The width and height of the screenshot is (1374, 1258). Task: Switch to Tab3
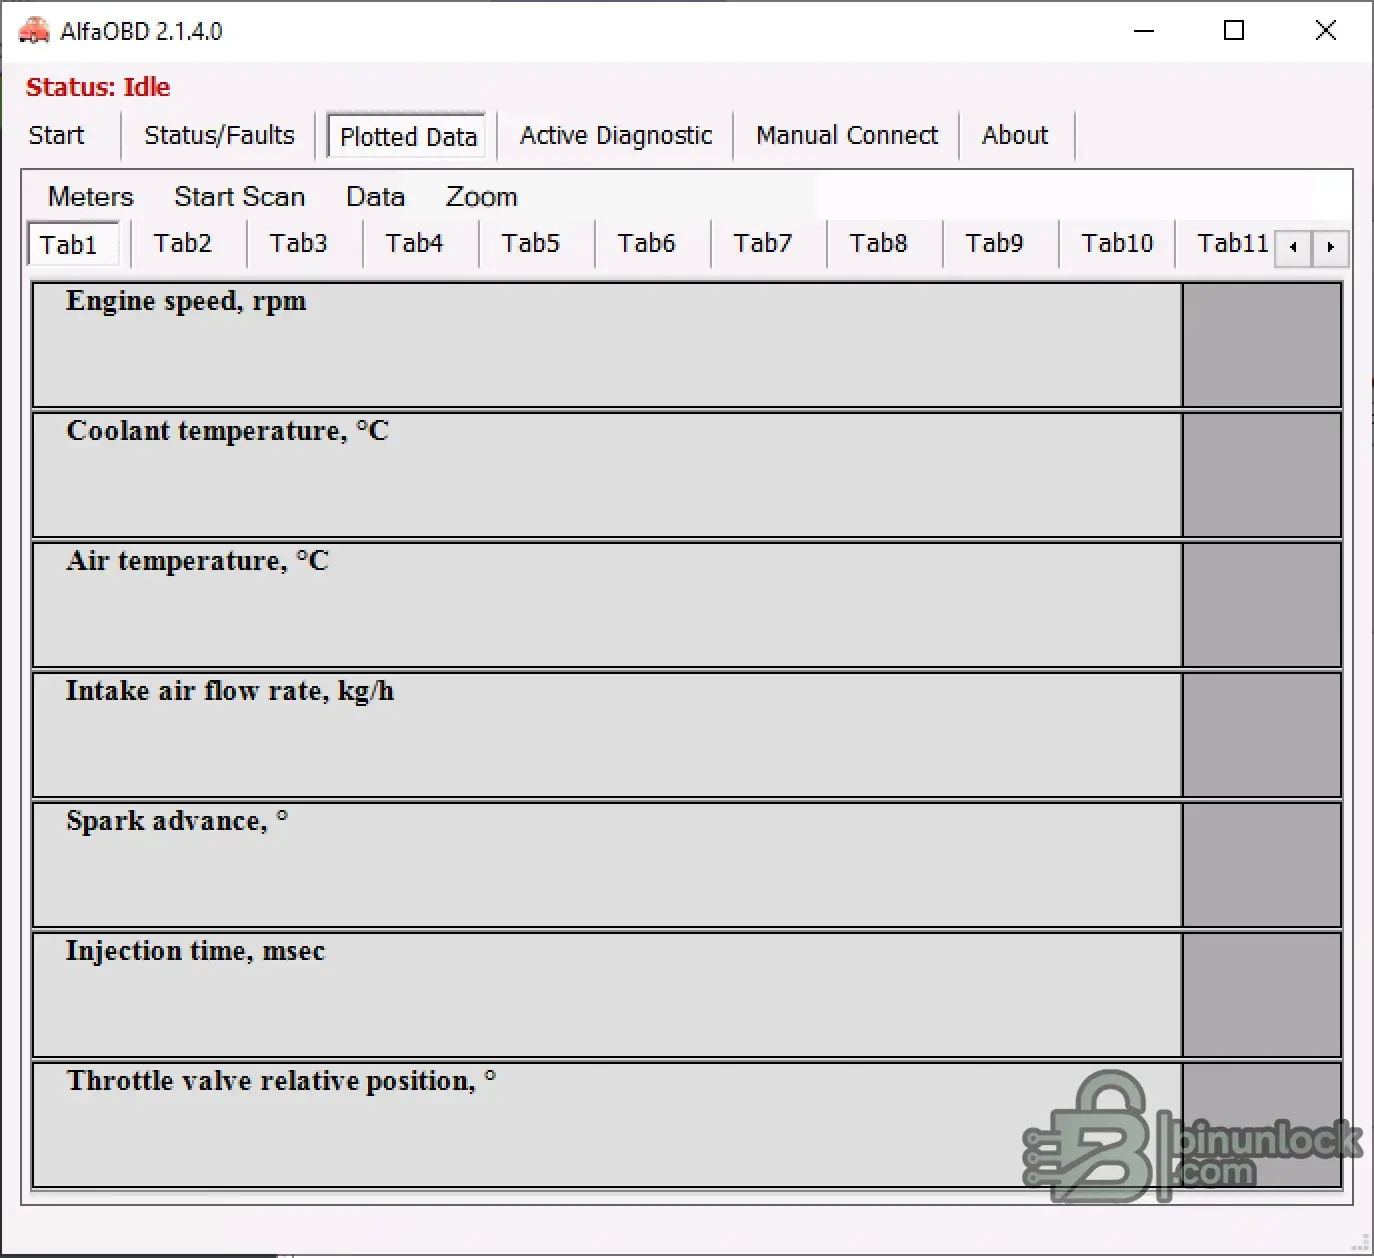pyautogui.click(x=299, y=244)
